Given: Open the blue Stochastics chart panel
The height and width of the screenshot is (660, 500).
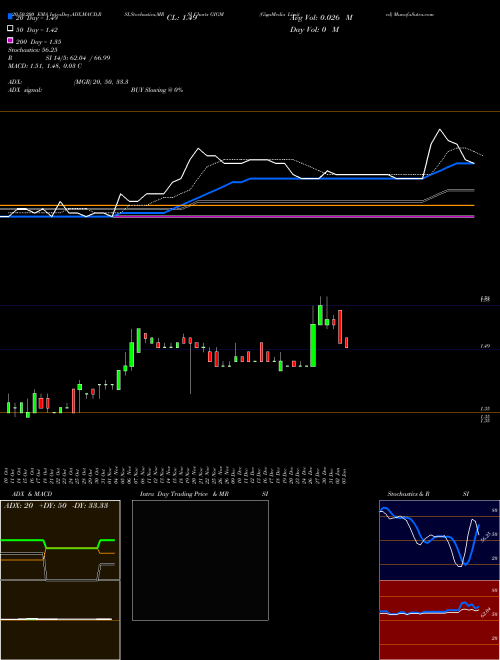Looking at the screenshot, I should pos(439,540).
